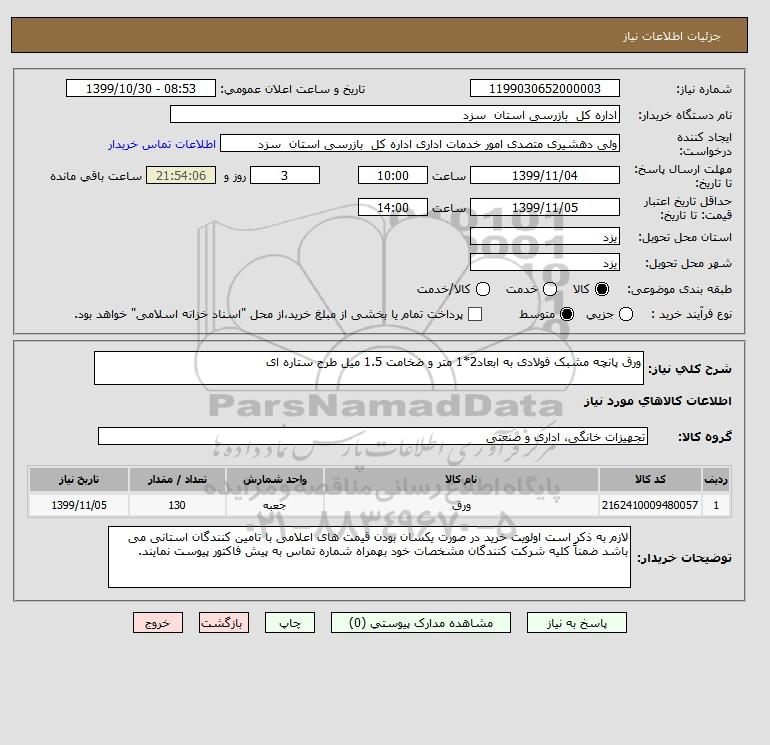770x745 pixels.
Task: Click the remaining days field showing 3
Action: click(x=285, y=175)
